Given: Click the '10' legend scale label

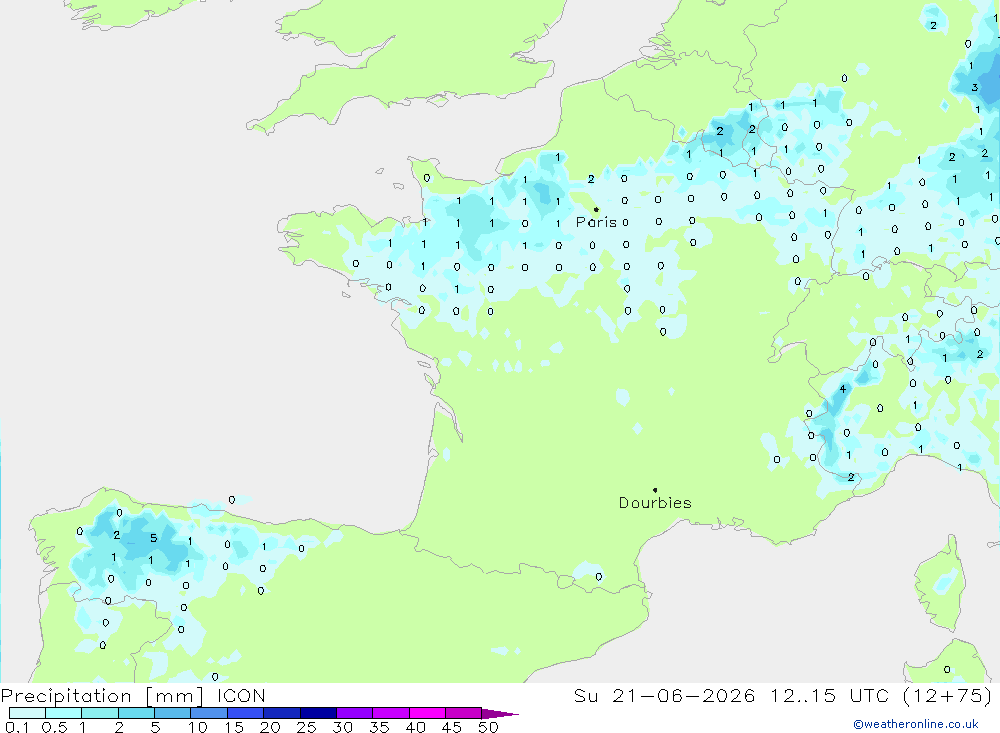Looking at the screenshot, I should pos(198,727).
